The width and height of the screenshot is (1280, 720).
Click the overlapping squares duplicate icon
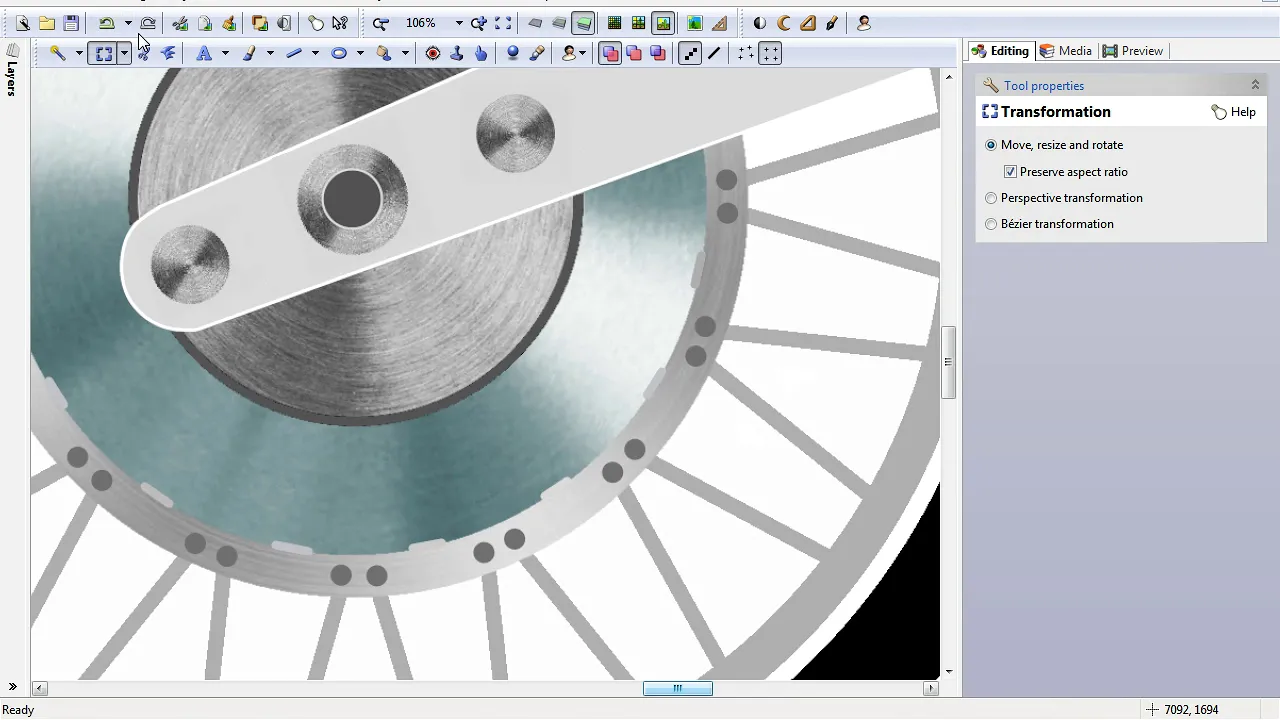[x=260, y=23]
